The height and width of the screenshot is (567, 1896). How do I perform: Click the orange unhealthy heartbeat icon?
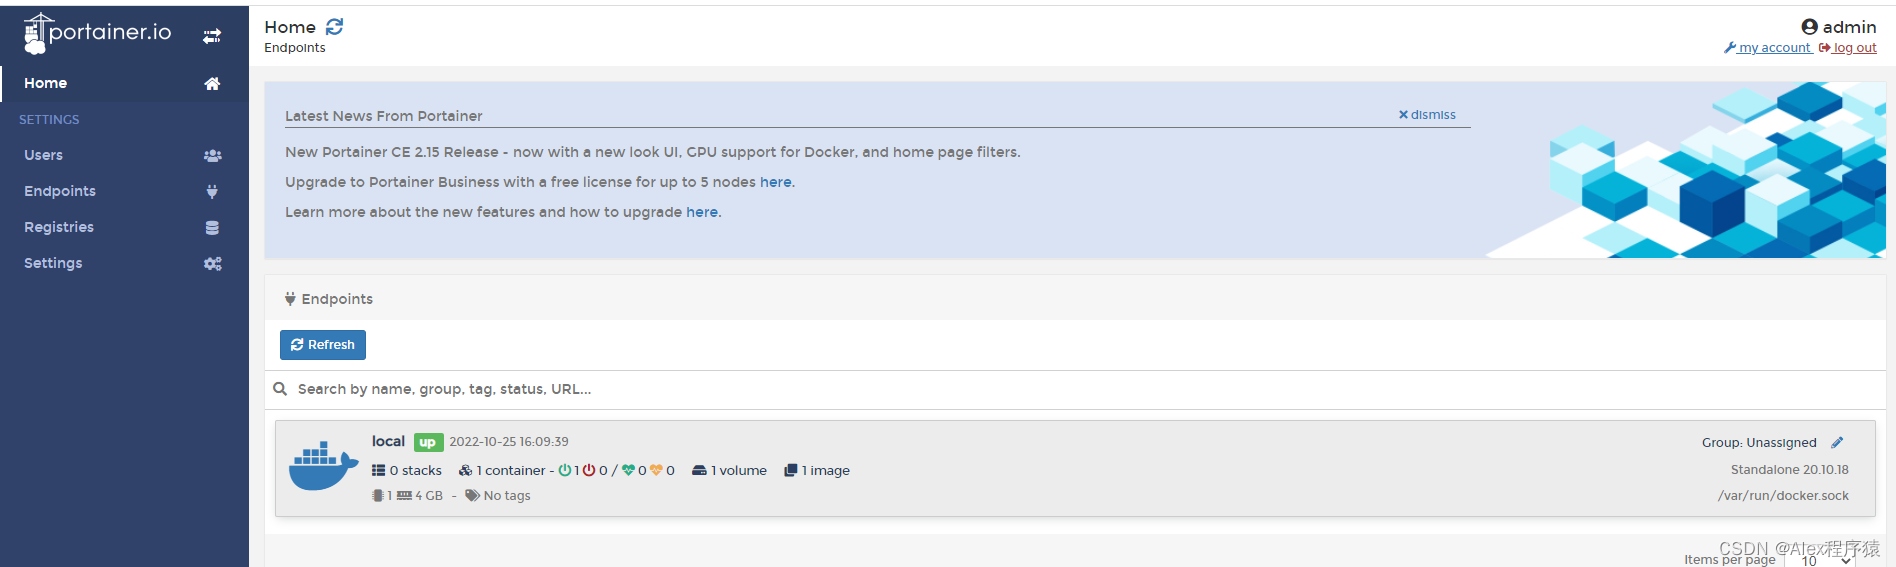656,470
